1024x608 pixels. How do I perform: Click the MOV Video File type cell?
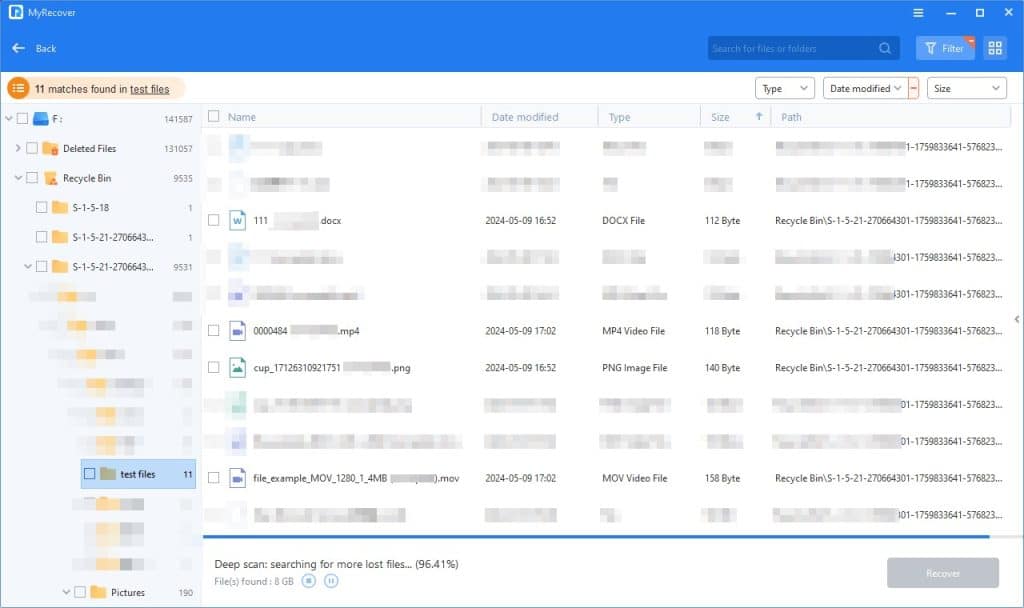(634, 478)
